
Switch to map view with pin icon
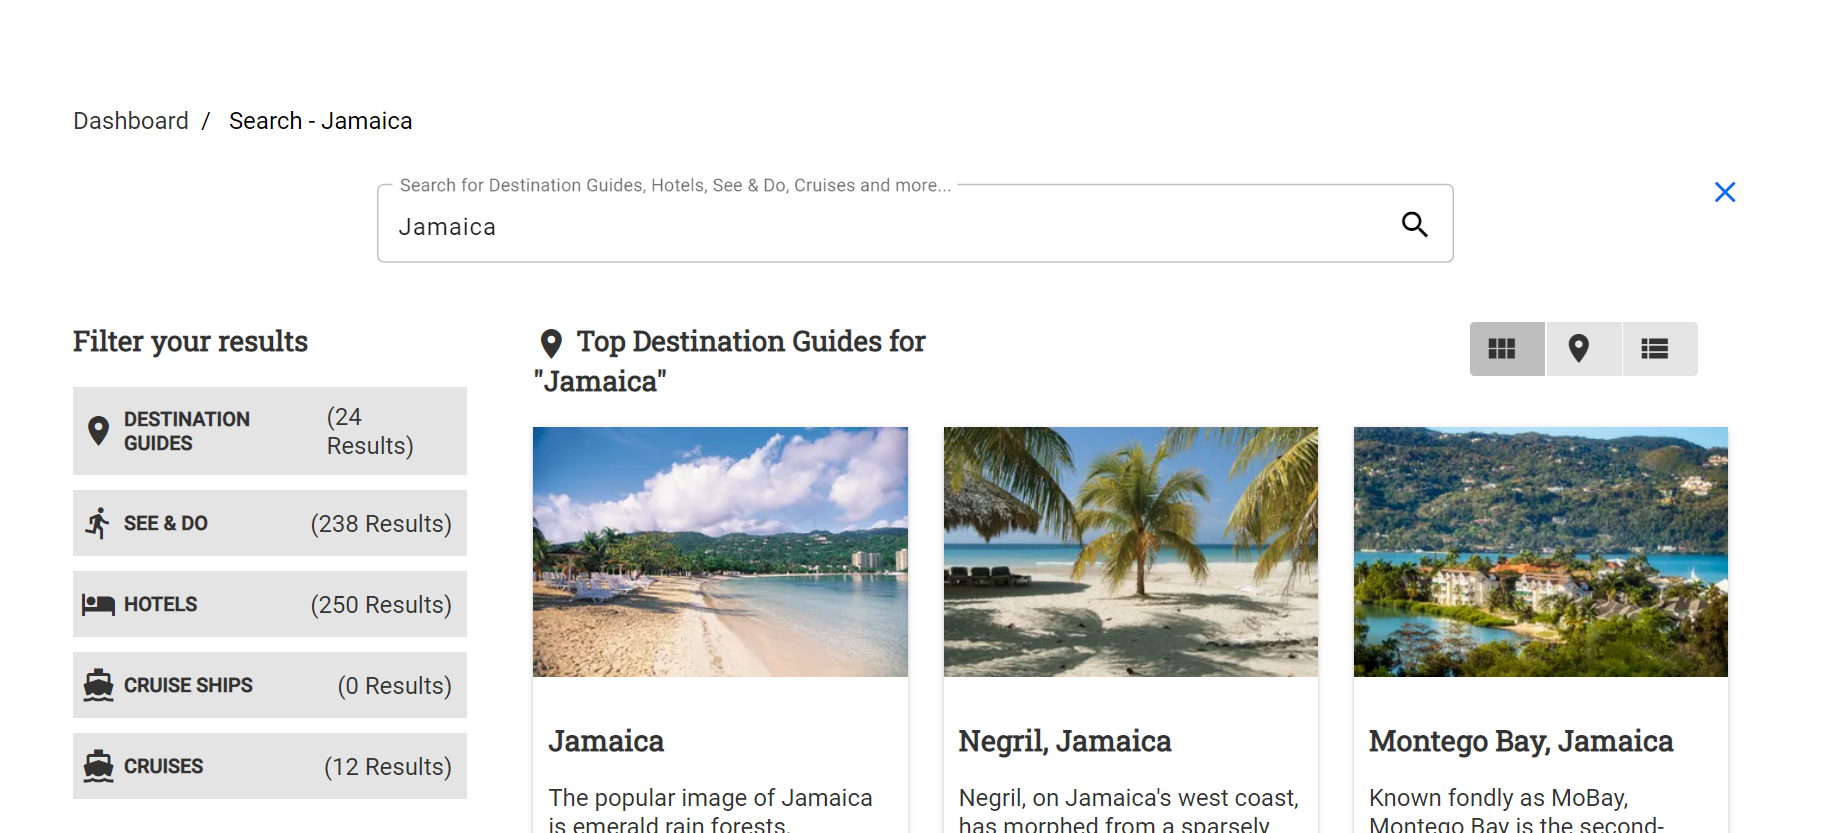[x=1579, y=349]
